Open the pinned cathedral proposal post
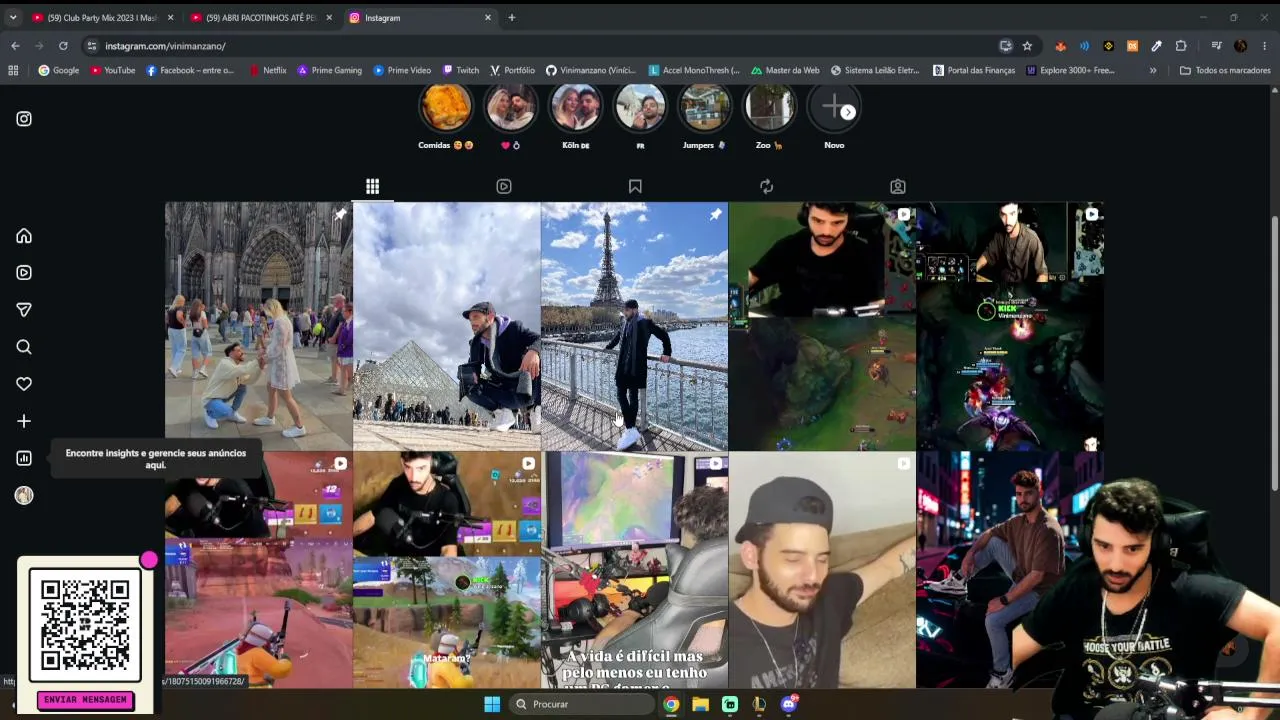Screen dimensions: 1280x720 (x=259, y=326)
